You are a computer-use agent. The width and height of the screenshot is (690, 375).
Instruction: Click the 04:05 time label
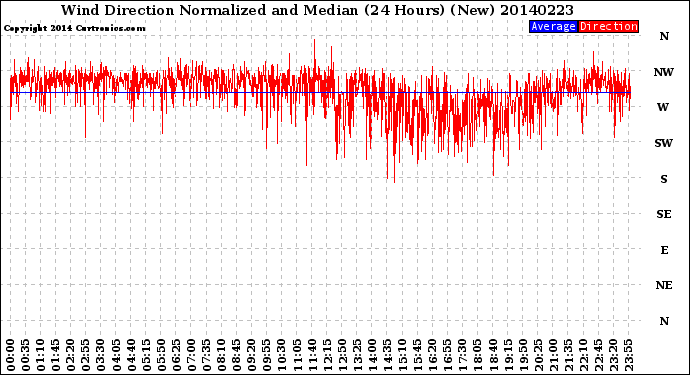point(116,355)
